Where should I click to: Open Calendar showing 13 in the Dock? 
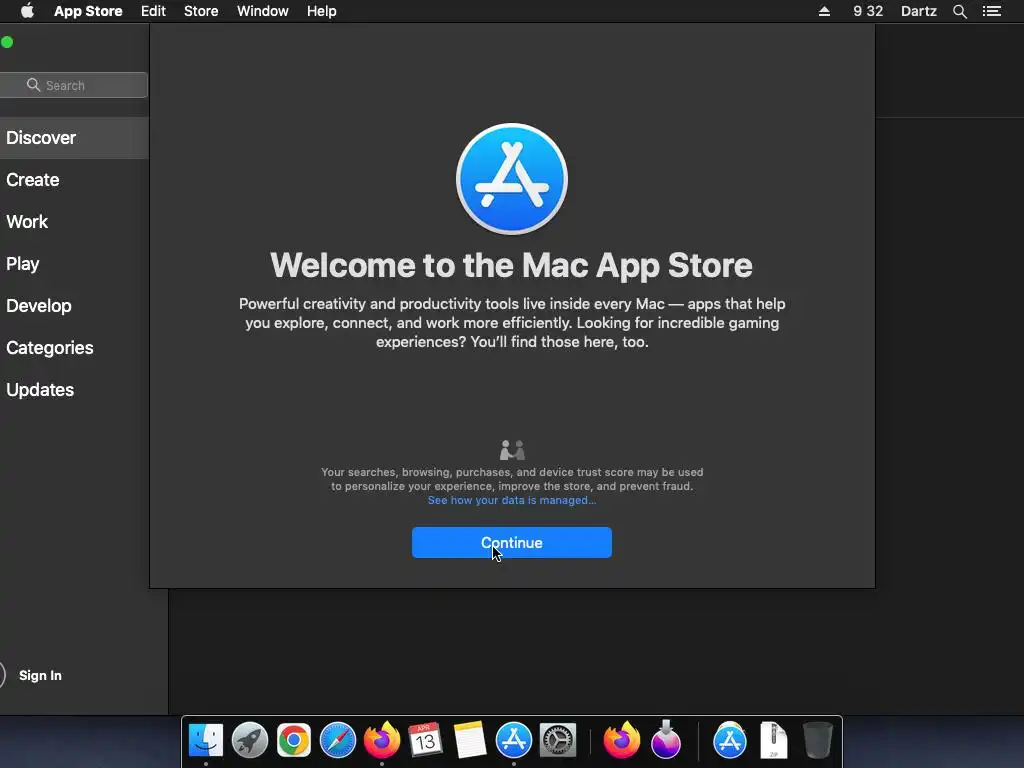[x=426, y=740]
